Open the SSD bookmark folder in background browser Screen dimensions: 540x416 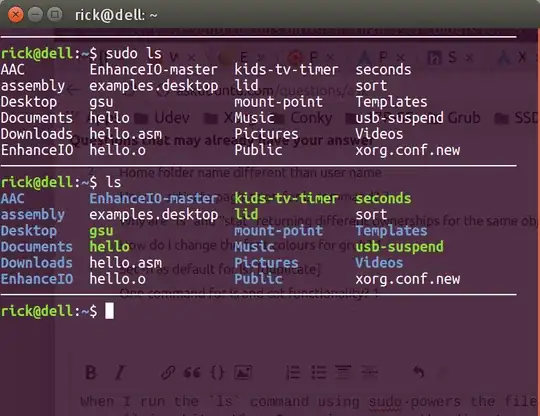point(517,118)
